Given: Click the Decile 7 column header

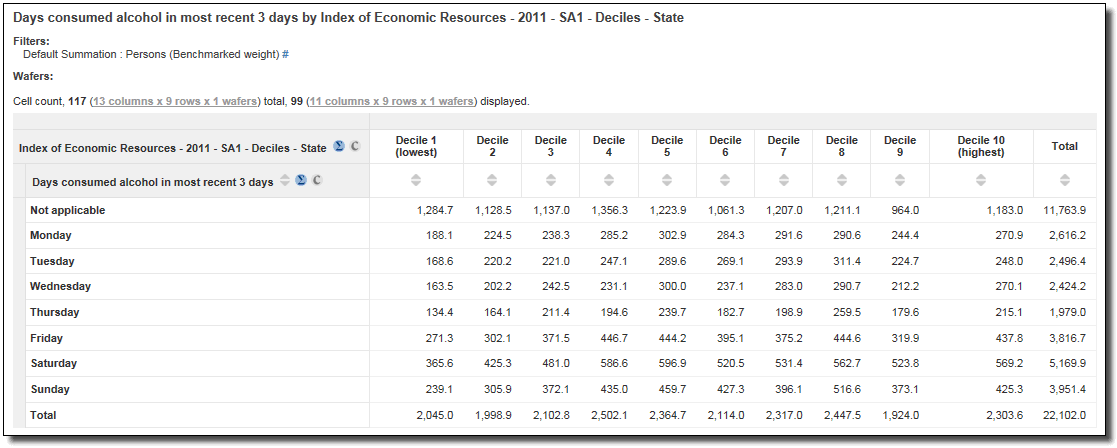Looking at the screenshot, I should point(783,146).
